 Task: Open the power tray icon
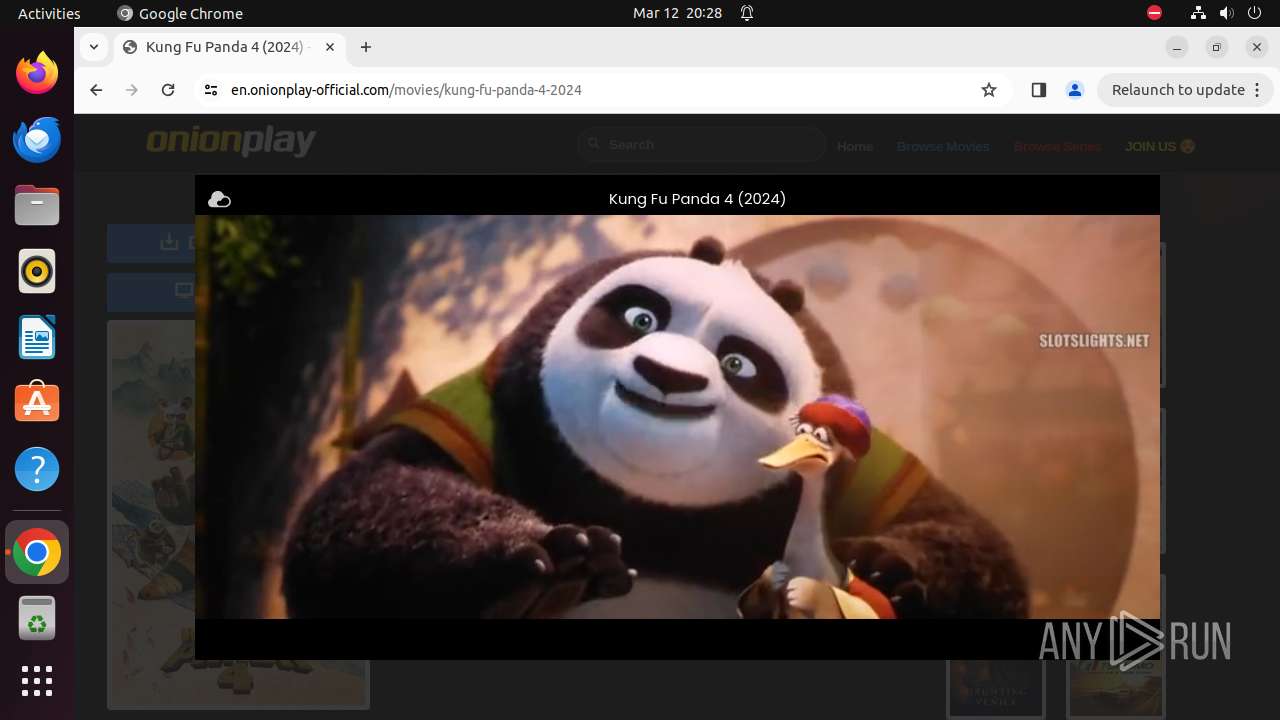[x=1254, y=13]
